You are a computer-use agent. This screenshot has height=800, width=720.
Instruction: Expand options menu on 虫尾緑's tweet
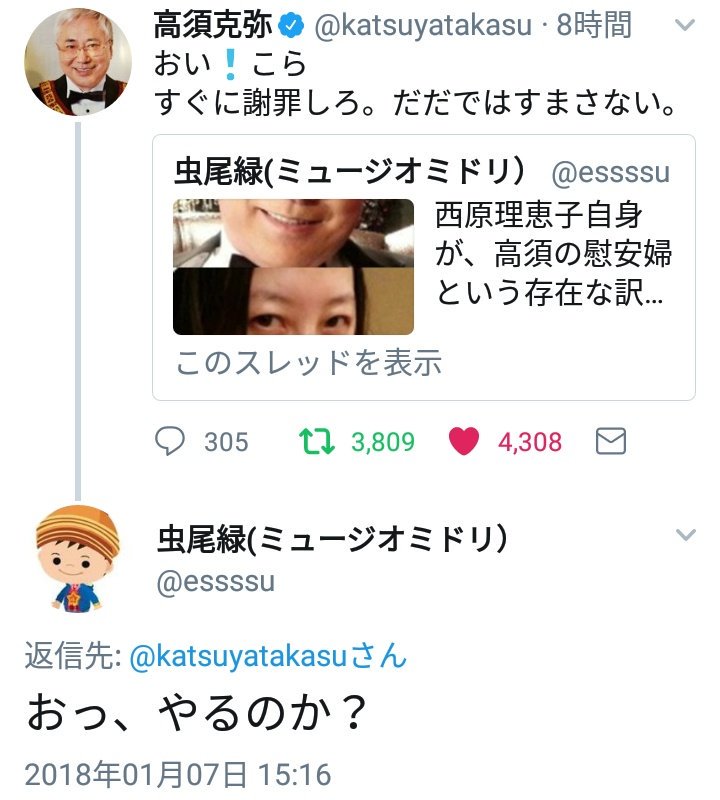(x=685, y=535)
